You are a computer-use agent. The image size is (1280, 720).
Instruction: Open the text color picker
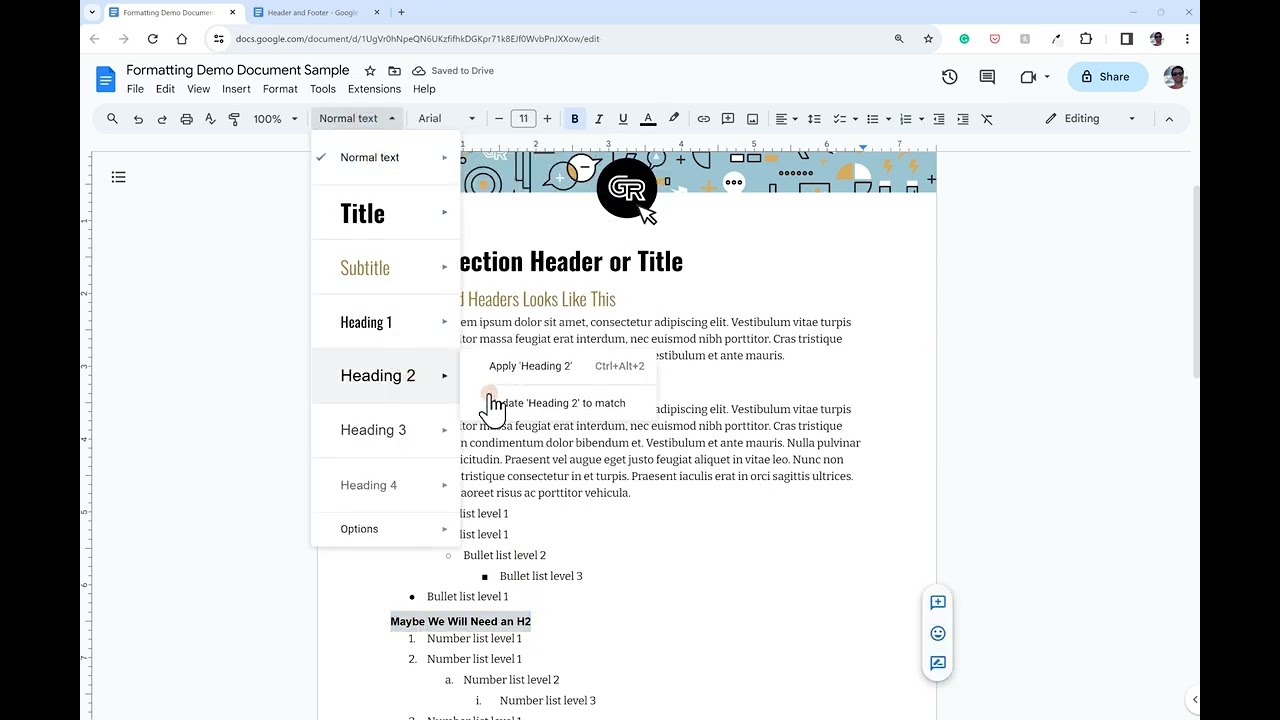coord(648,119)
